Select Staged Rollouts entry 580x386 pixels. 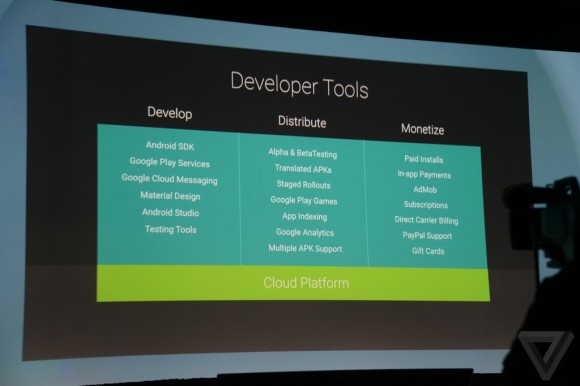tap(303, 184)
